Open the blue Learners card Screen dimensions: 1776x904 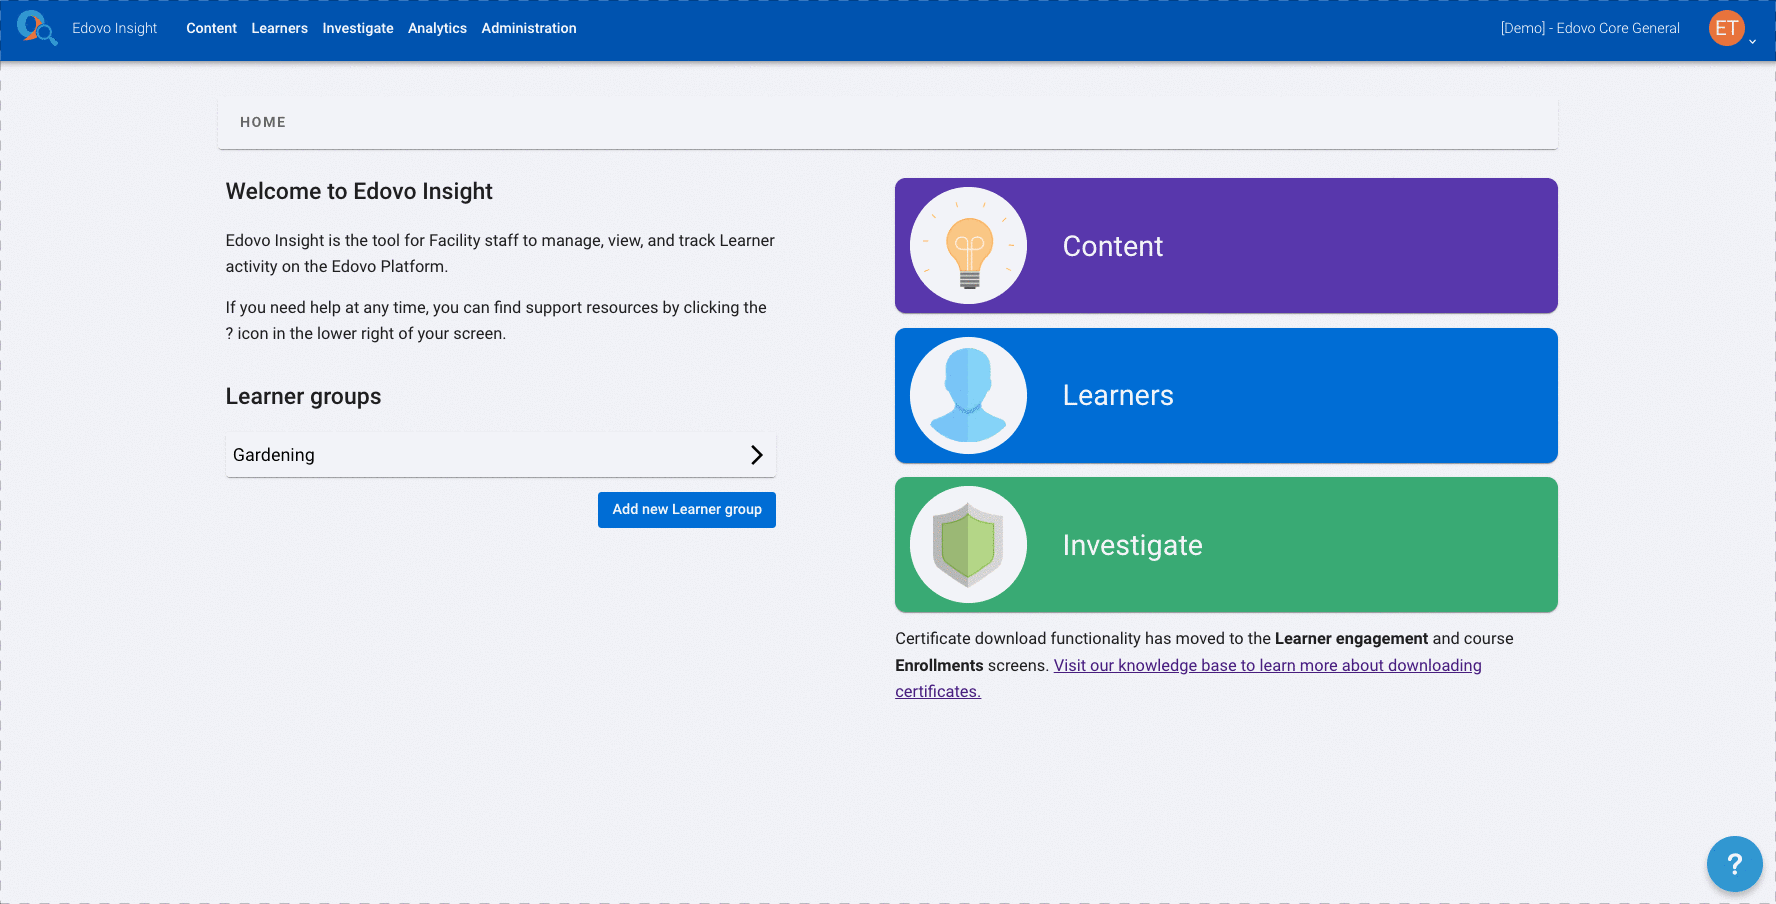(1226, 395)
